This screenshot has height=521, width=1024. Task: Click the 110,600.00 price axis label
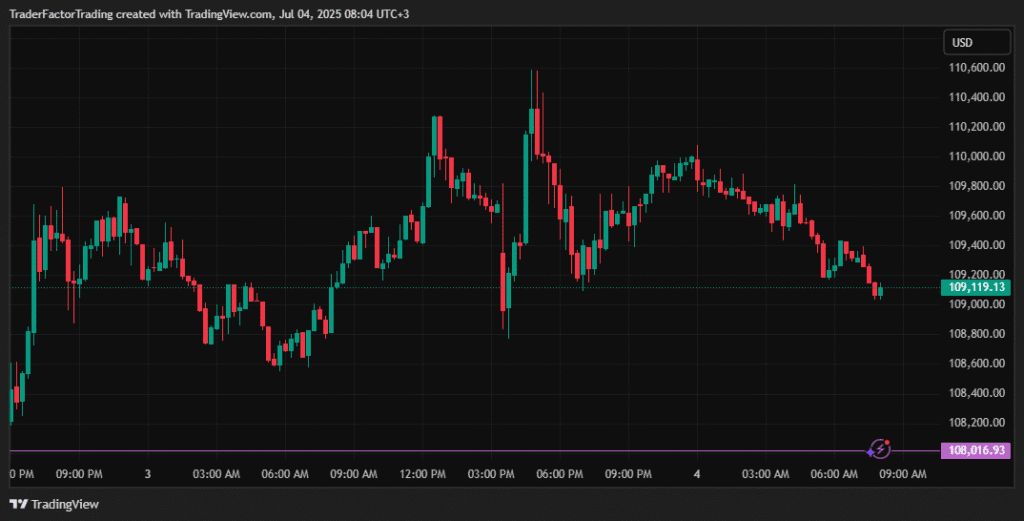[x=976, y=67]
